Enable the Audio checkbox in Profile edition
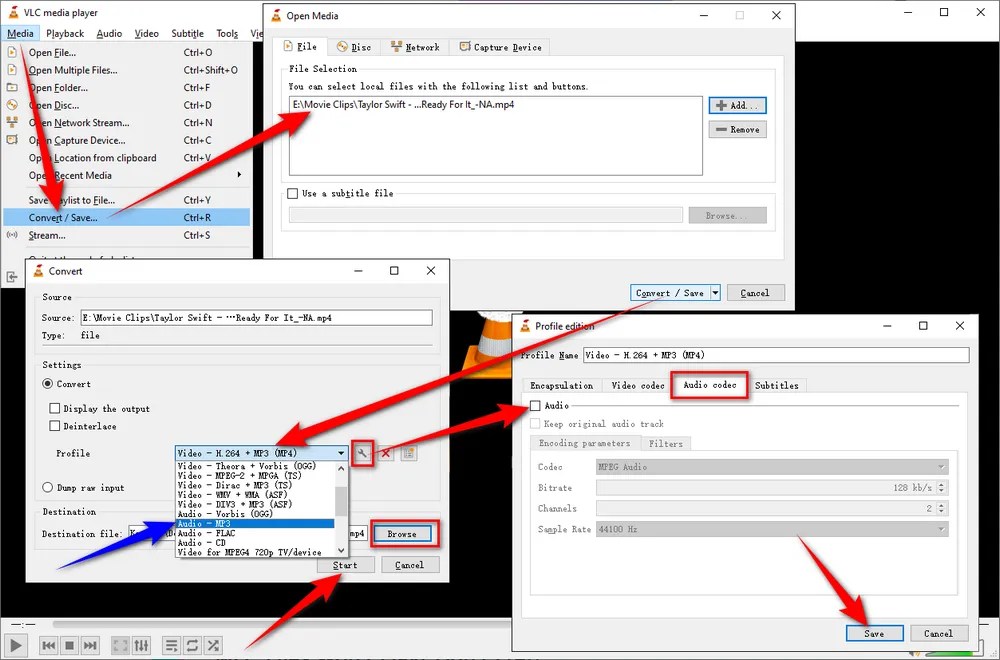1000x660 pixels. [535, 406]
